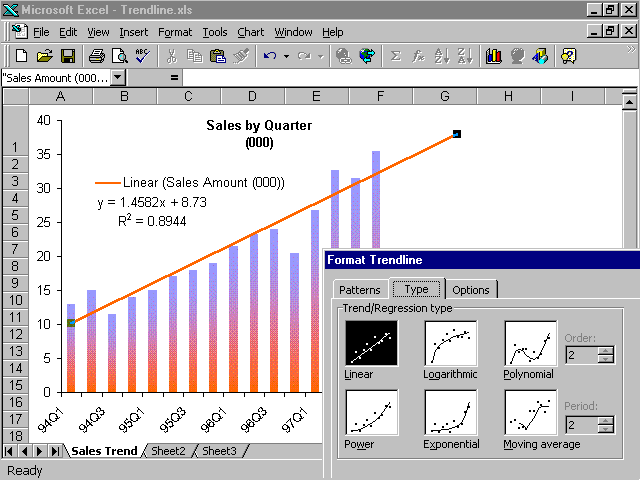Pick the Exponential regression type

(x=450, y=415)
